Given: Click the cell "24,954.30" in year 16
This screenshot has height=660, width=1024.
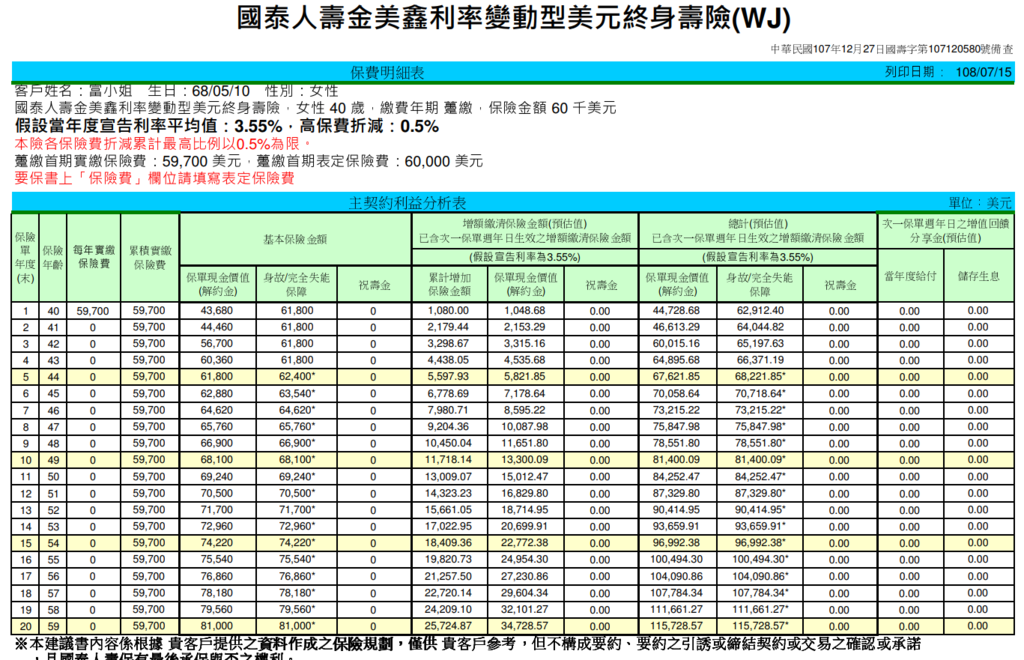Looking at the screenshot, I should coord(525,559).
